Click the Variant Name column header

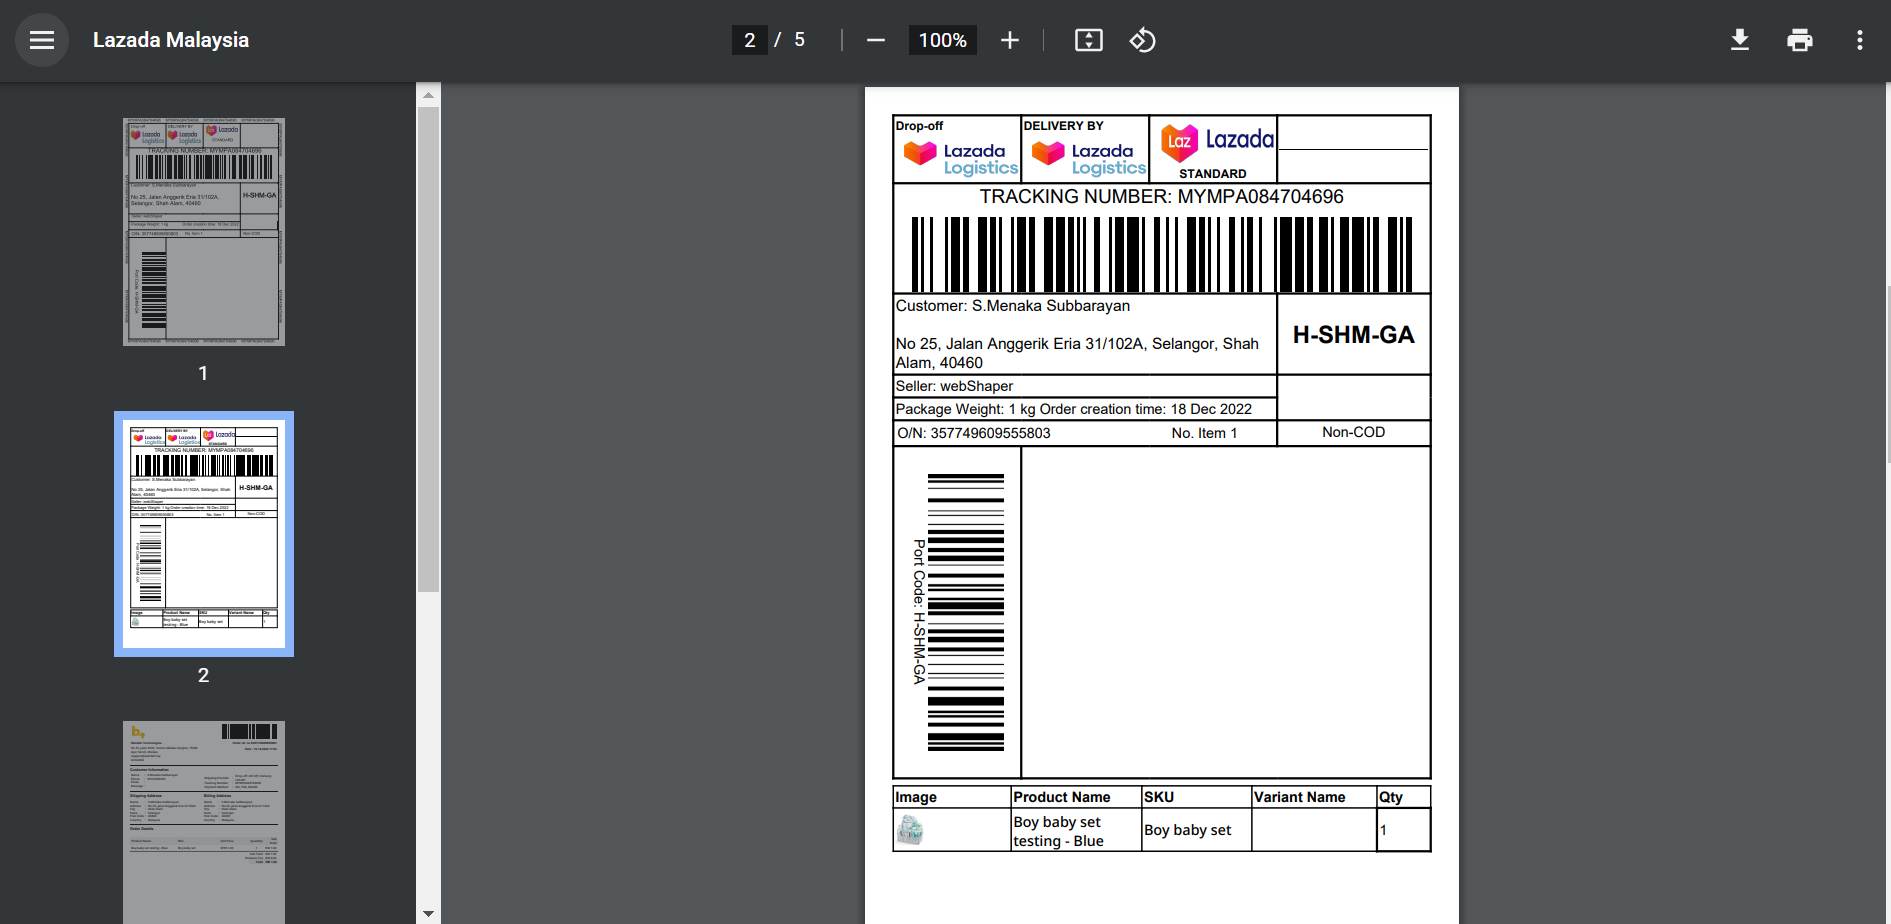(x=1300, y=797)
